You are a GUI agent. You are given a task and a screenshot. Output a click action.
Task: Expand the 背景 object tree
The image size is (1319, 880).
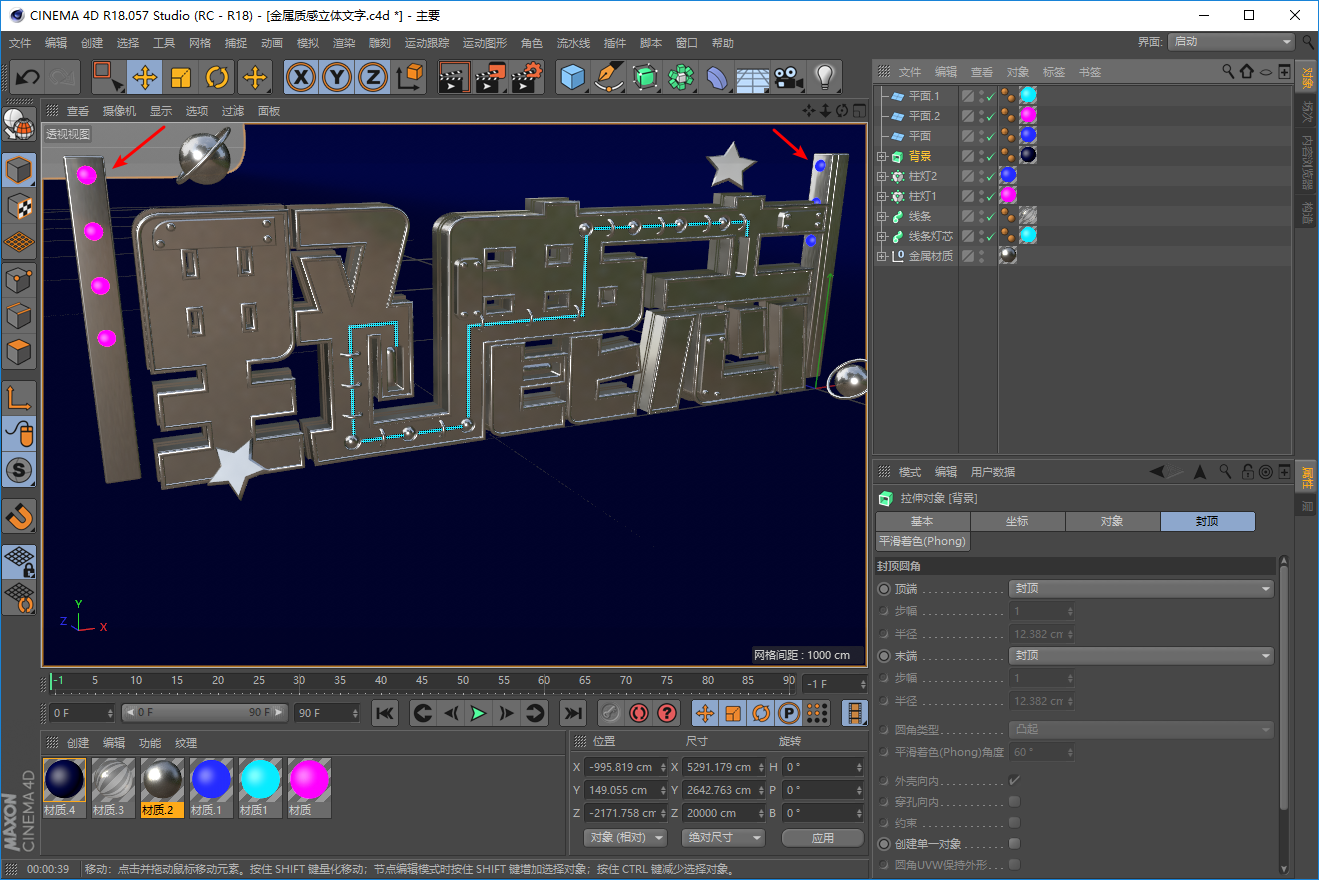pos(882,156)
